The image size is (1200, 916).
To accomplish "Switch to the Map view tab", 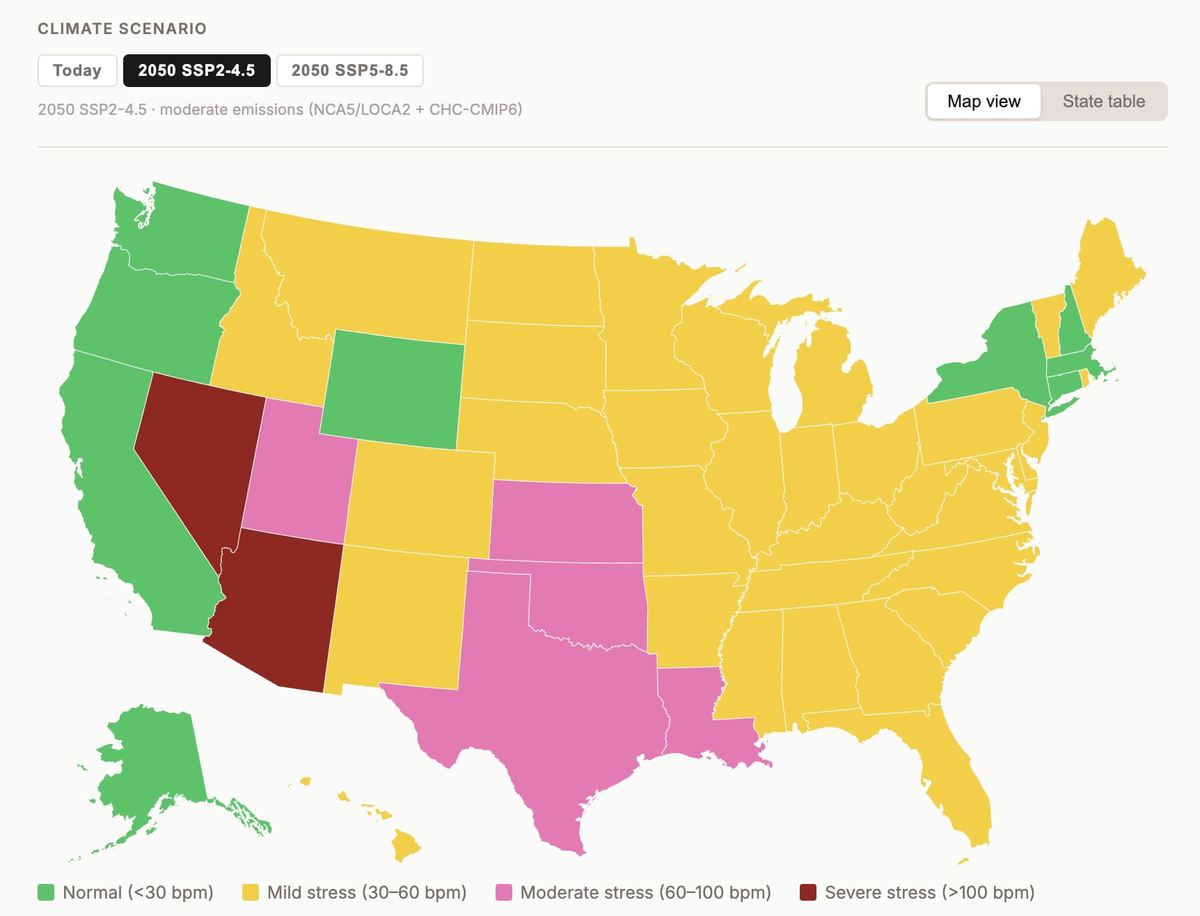I will [x=984, y=101].
